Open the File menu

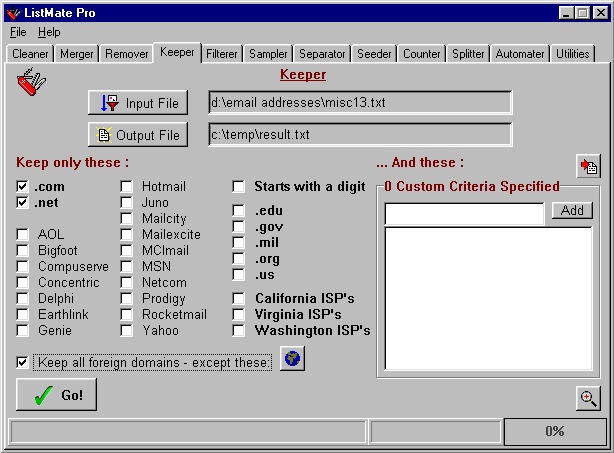pyautogui.click(x=18, y=32)
